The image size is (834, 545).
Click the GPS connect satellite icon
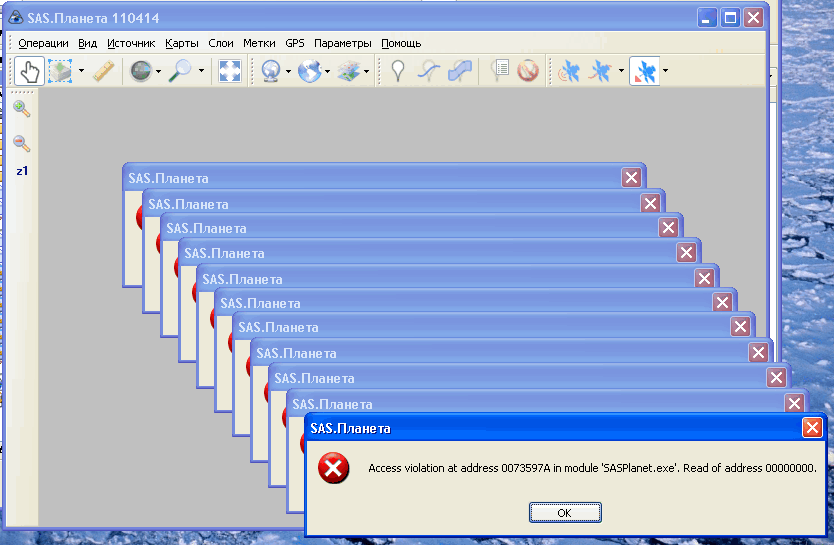[x=569, y=71]
